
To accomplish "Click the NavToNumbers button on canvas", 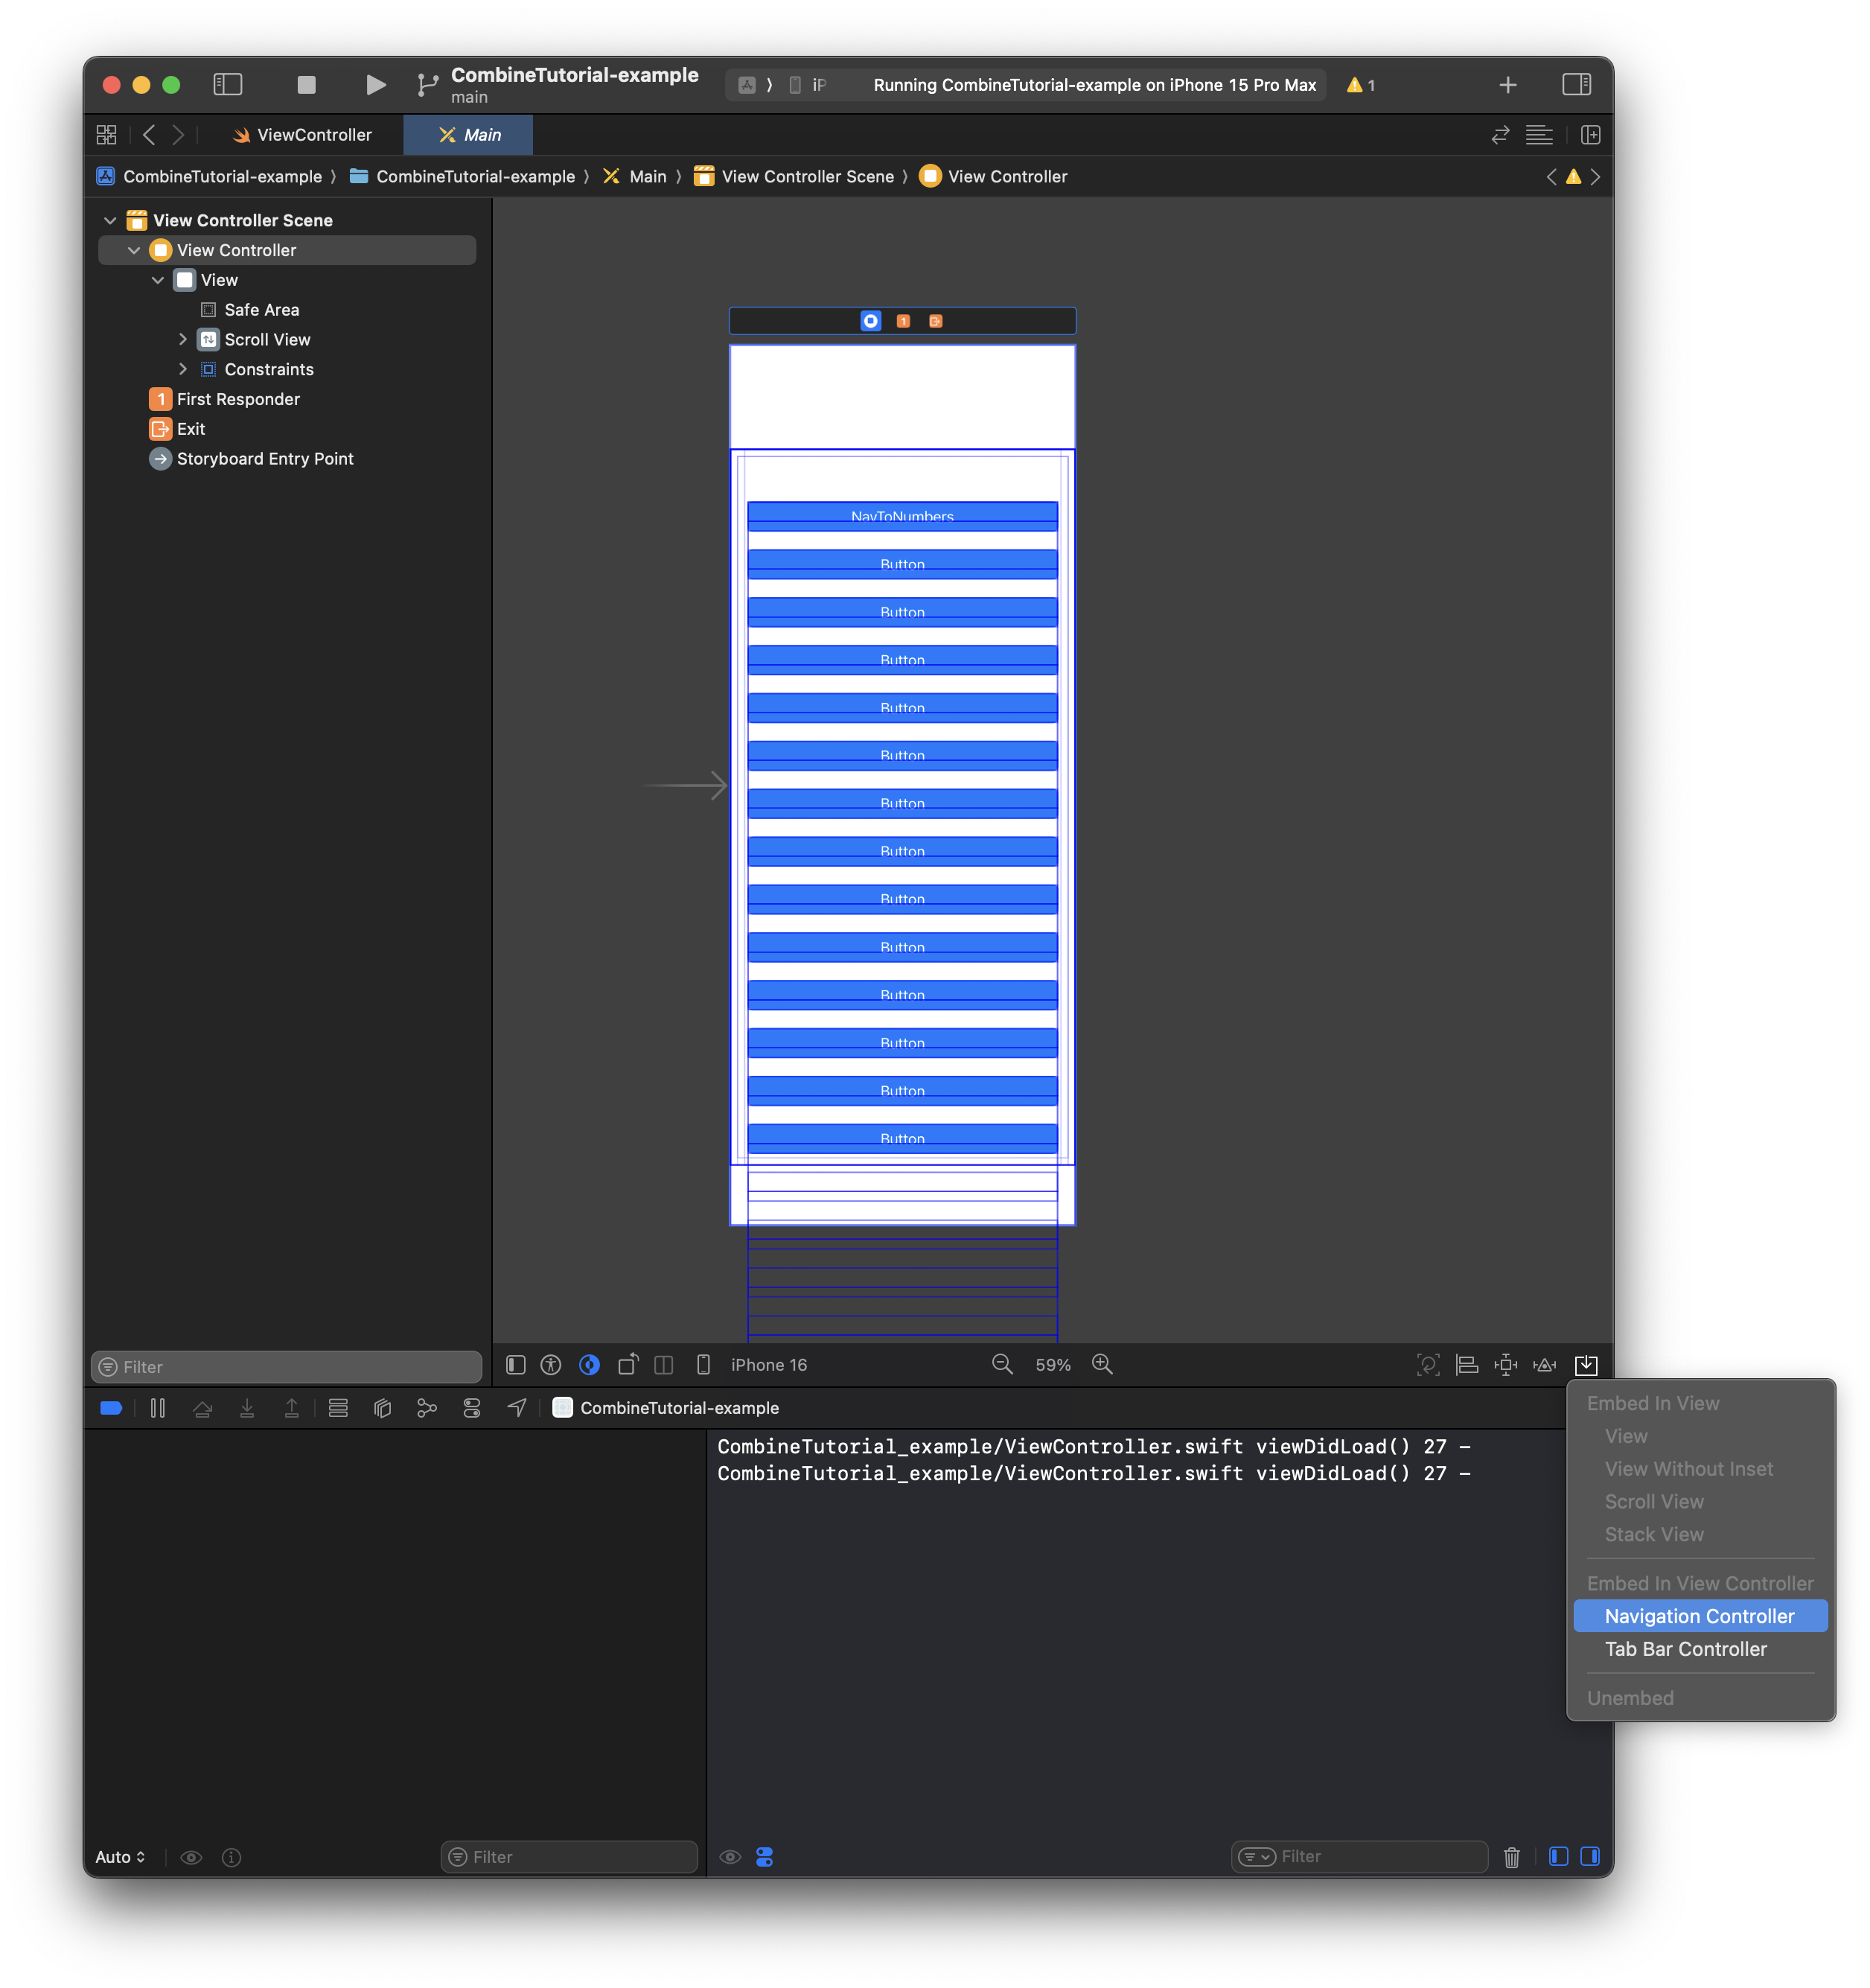I will tap(902, 516).
